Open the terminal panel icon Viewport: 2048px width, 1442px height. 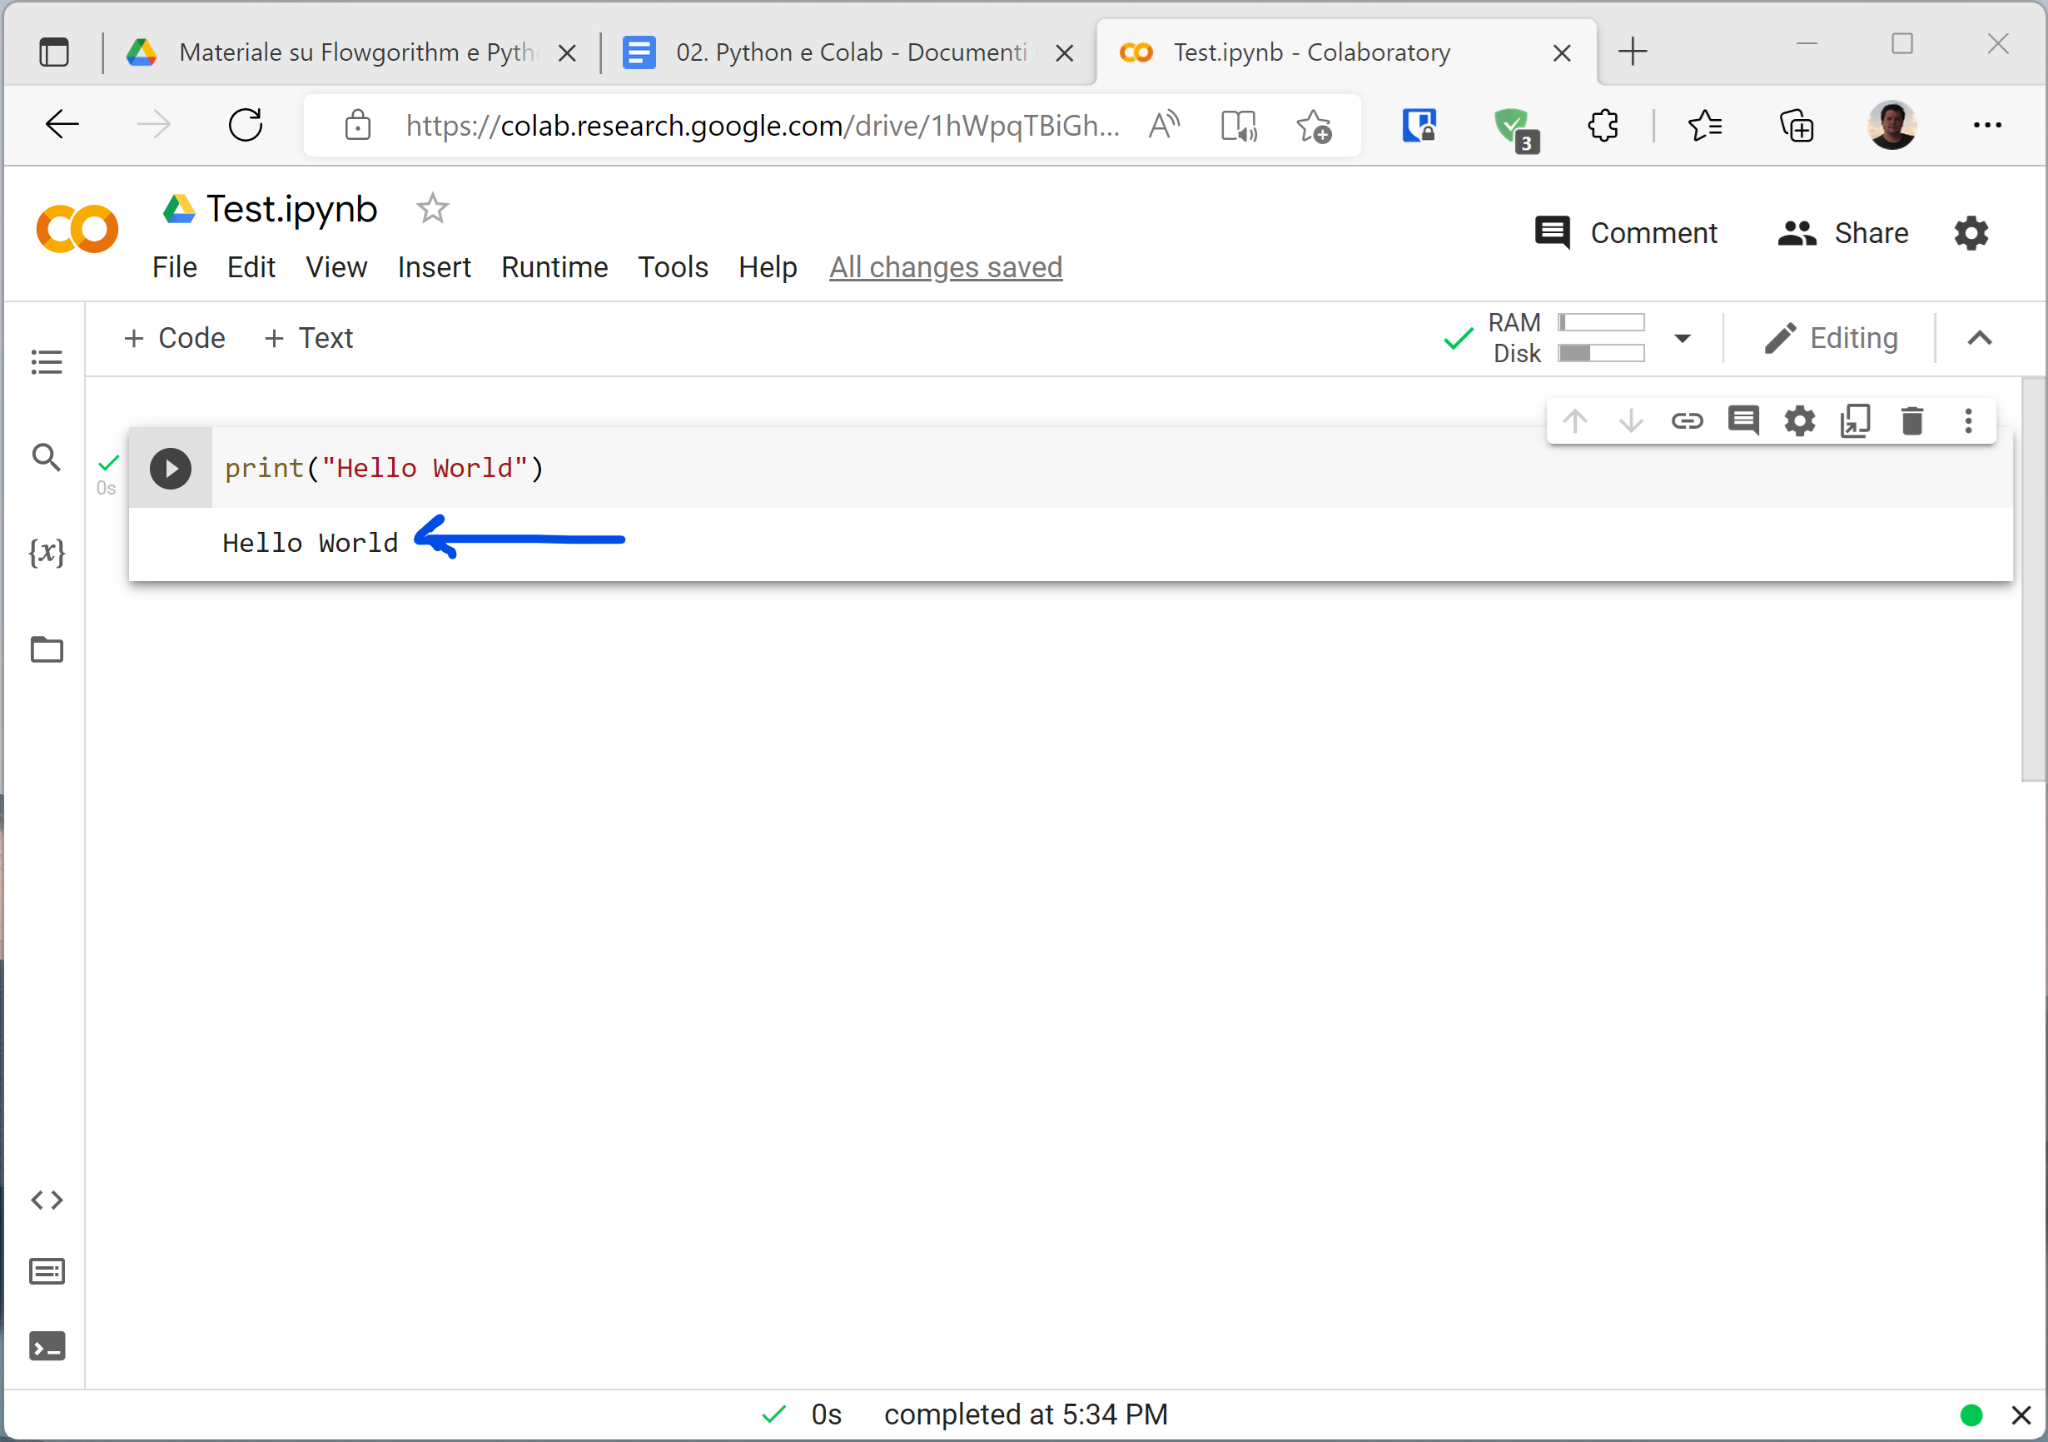point(47,1346)
